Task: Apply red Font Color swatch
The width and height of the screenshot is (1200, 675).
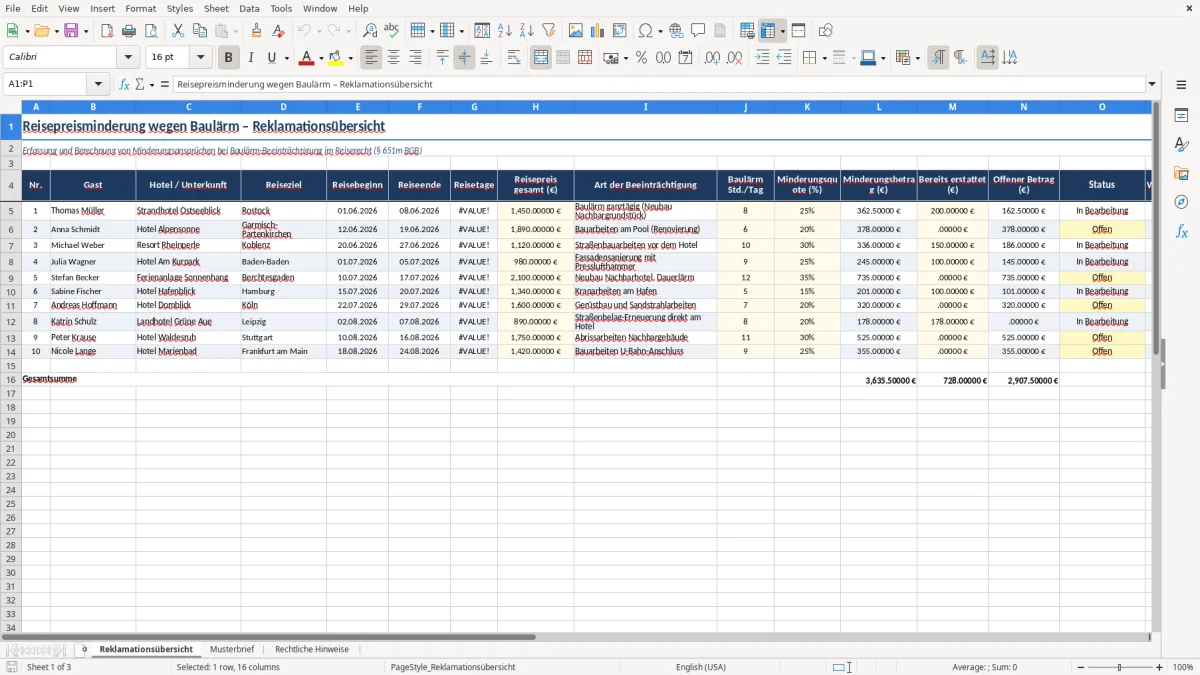Action: 307,58
